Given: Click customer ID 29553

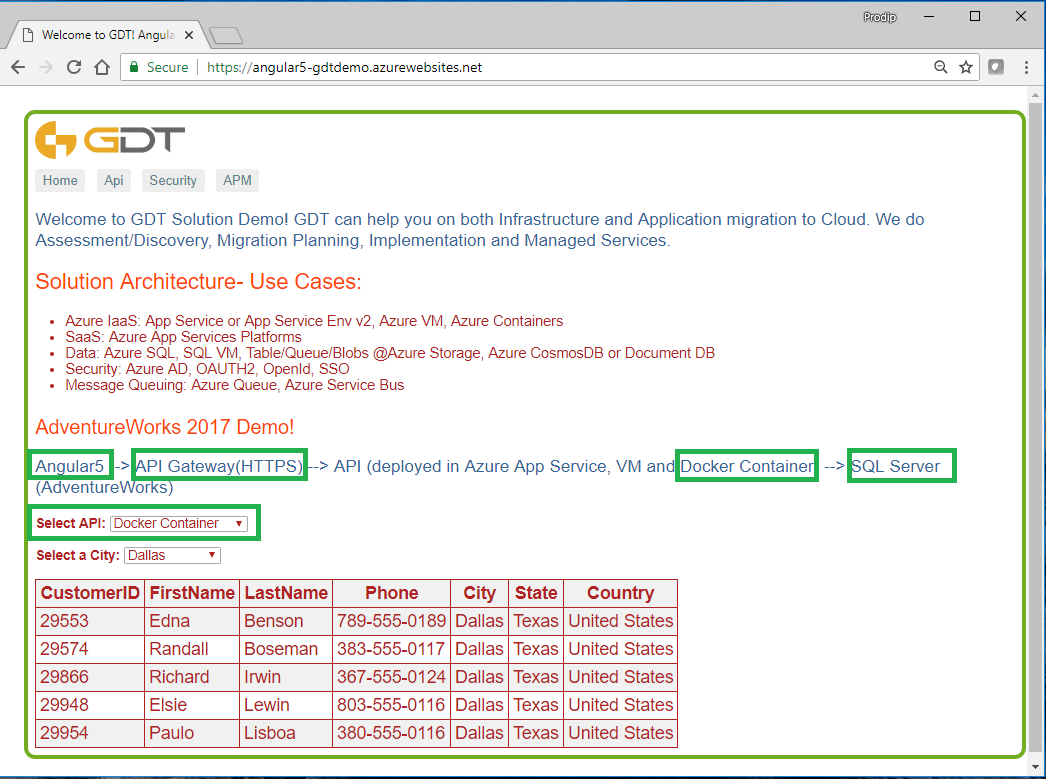Looking at the screenshot, I should pos(64,621).
